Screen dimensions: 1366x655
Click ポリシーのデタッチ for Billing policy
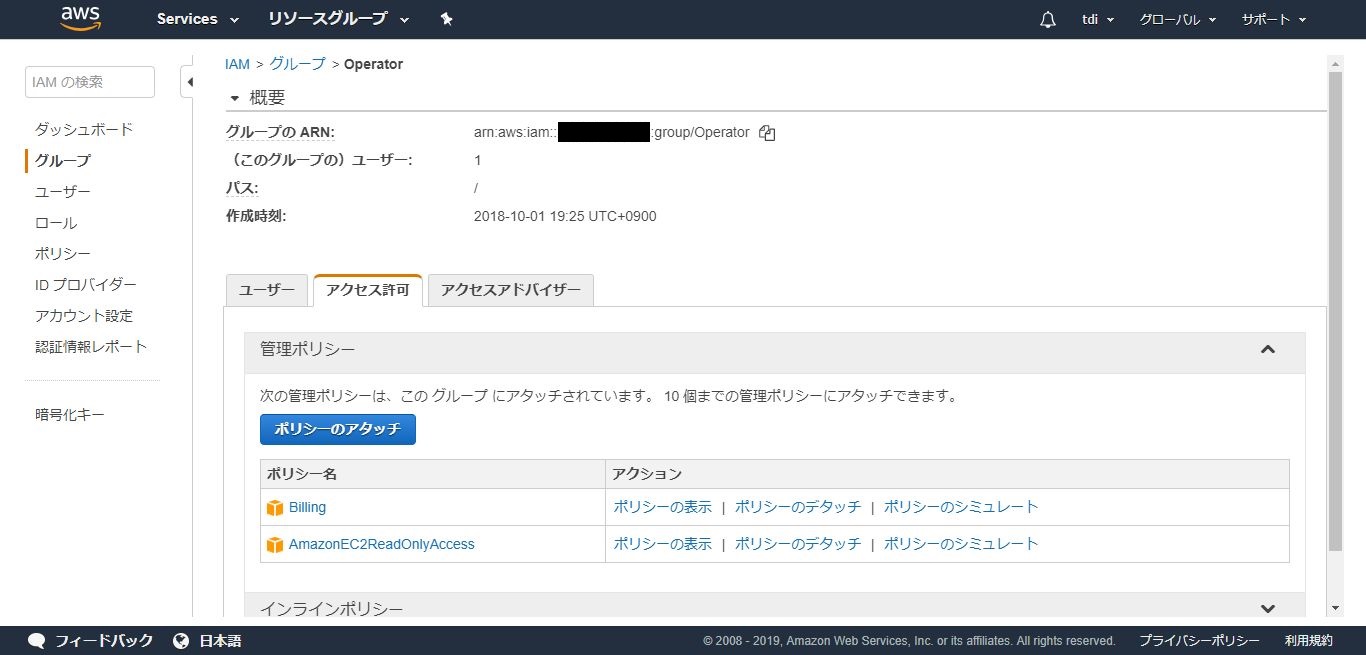797,507
